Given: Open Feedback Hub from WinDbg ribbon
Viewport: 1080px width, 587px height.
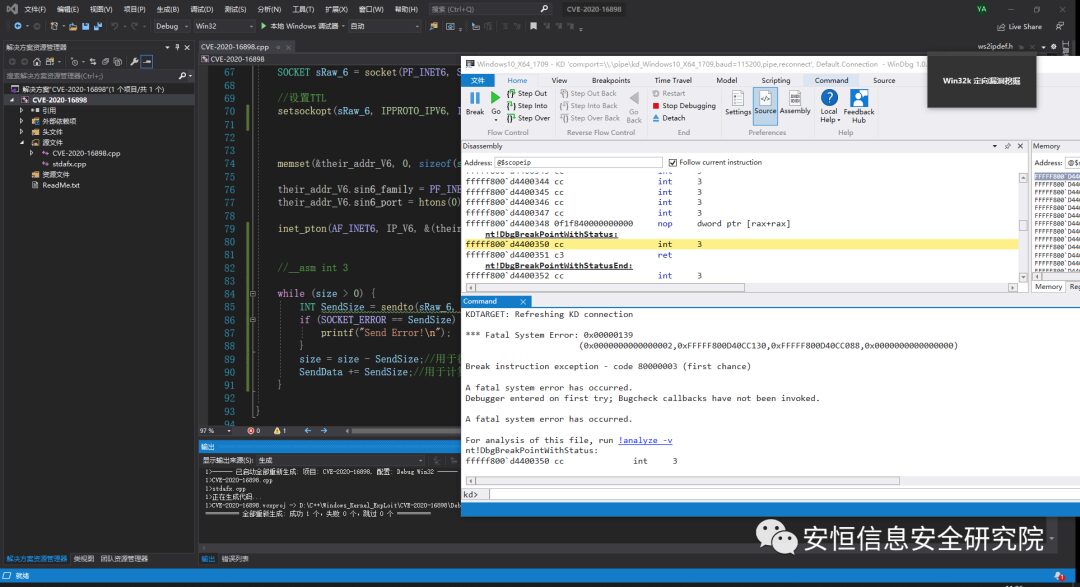Looking at the screenshot, I should tap(859, 106).
